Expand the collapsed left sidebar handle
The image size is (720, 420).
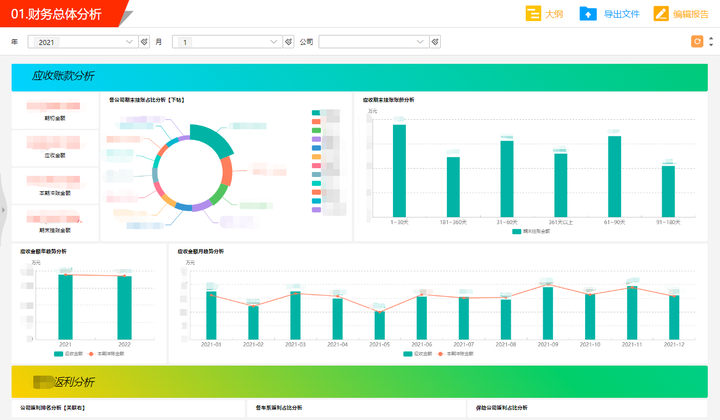pyautogui.click(x=3, y=210)
